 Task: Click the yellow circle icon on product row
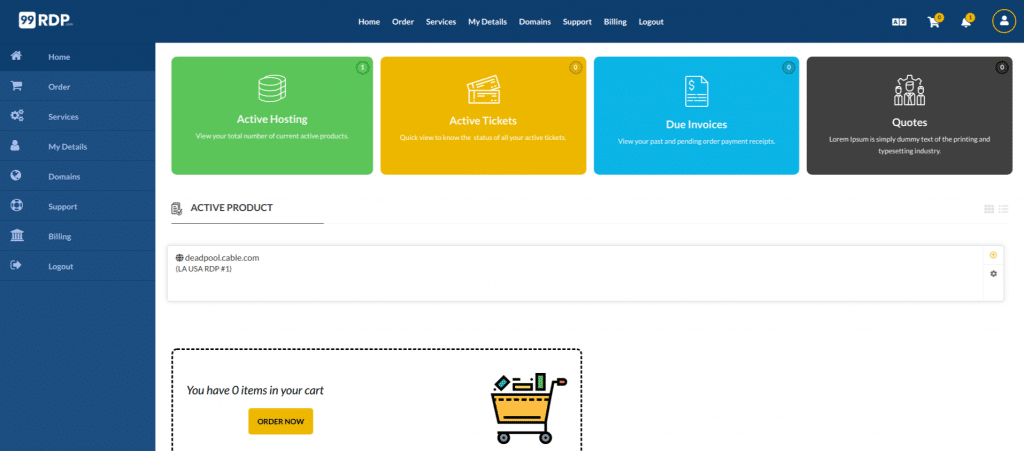(993, 255)
